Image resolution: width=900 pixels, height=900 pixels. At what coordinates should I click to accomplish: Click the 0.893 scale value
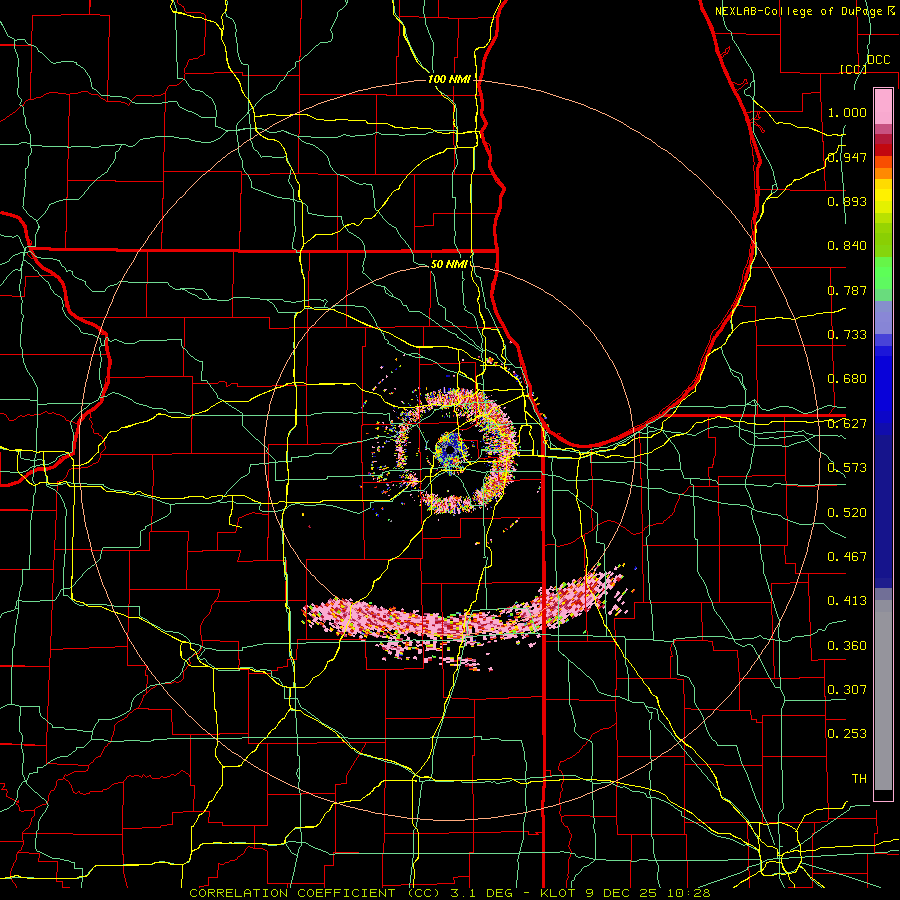click(847, 201)
